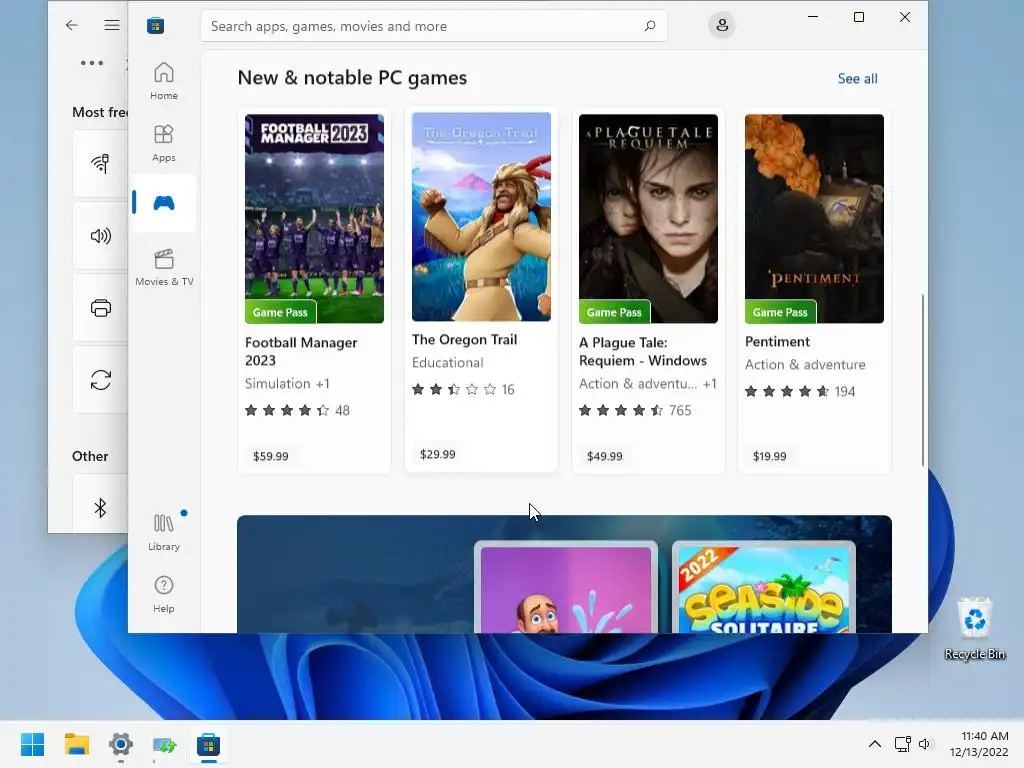Open the Bluetooth item in Settings window

(x=101, y=507)
